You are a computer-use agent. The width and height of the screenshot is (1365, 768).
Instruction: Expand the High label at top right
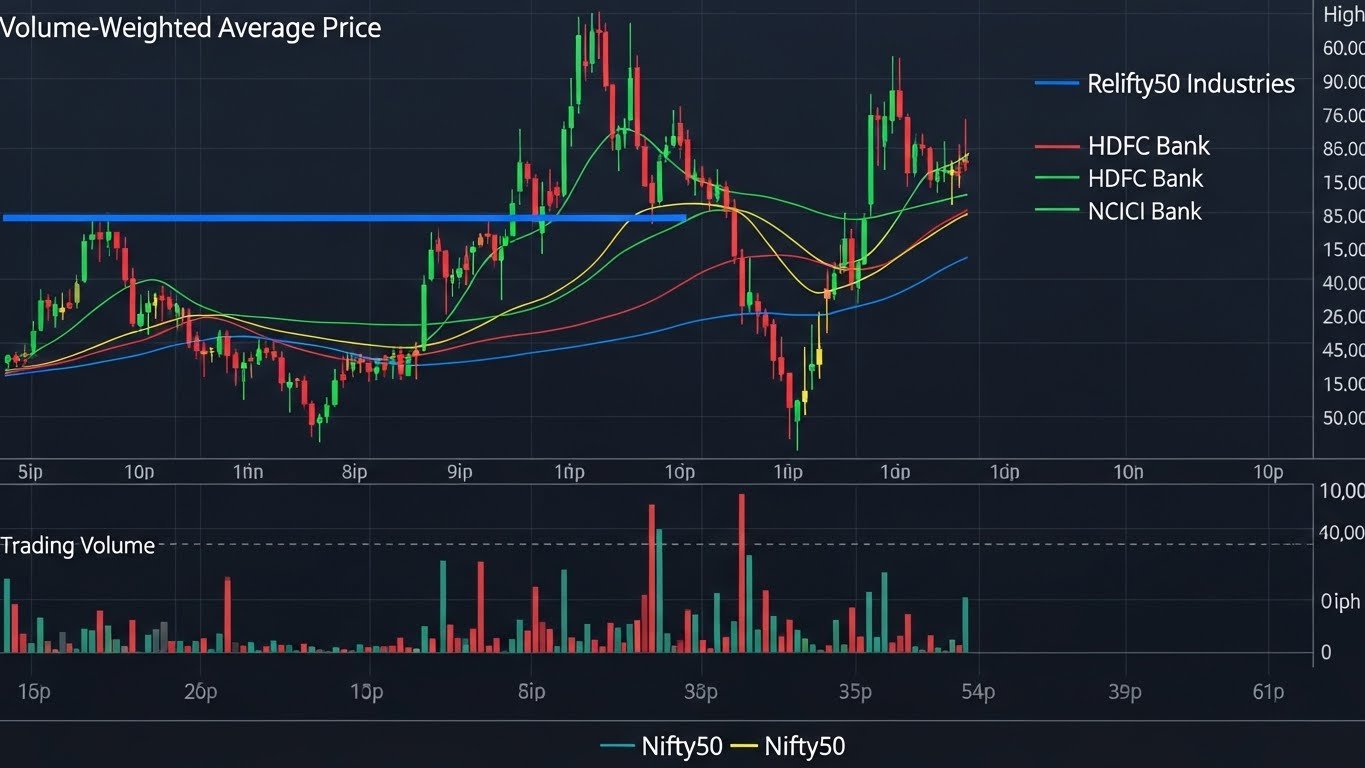click(x=1346, y=14)
